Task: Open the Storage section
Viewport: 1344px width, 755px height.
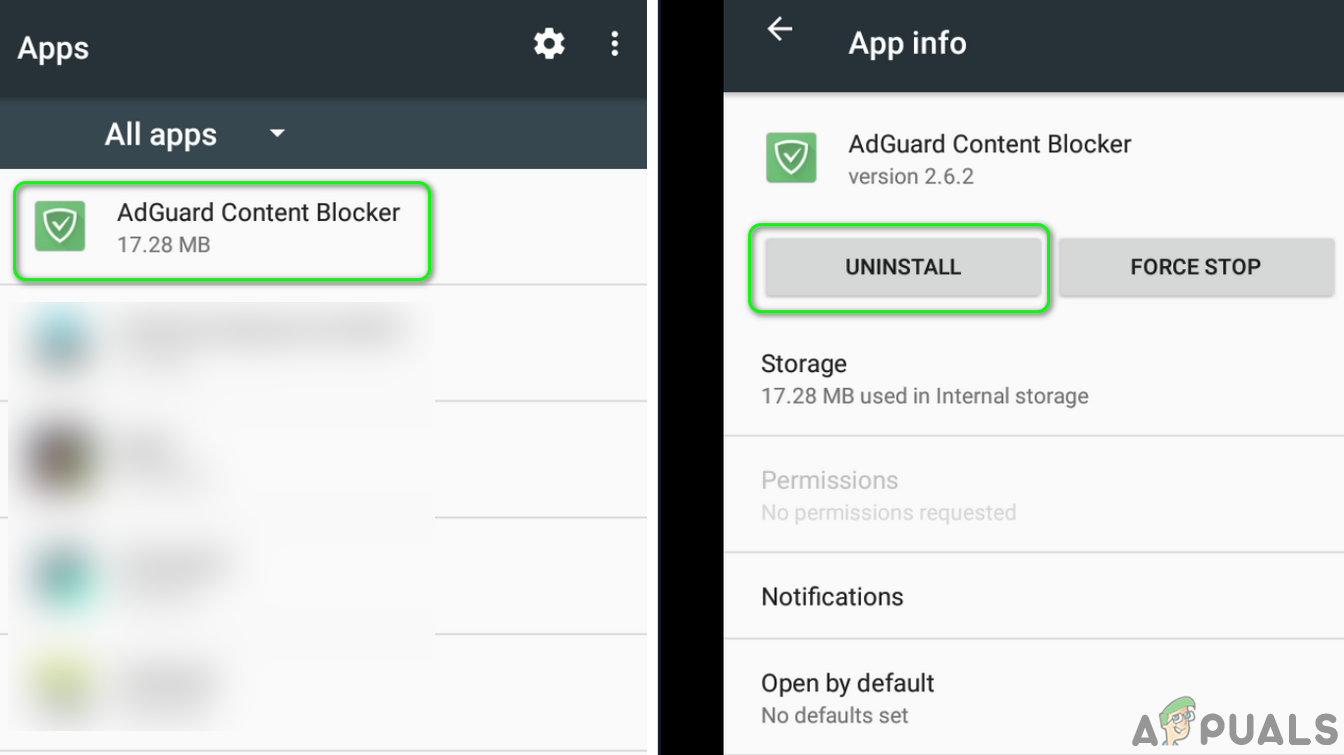Action: 1033,379
